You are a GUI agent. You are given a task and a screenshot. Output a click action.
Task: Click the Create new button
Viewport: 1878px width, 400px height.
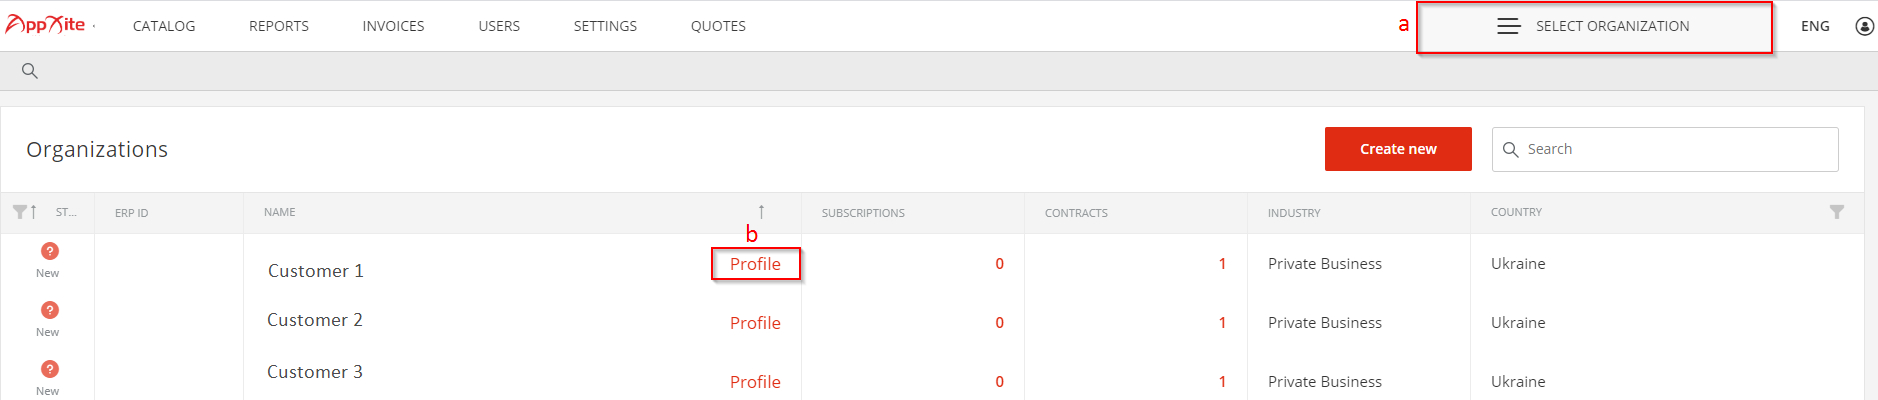tap(1398, 149)
